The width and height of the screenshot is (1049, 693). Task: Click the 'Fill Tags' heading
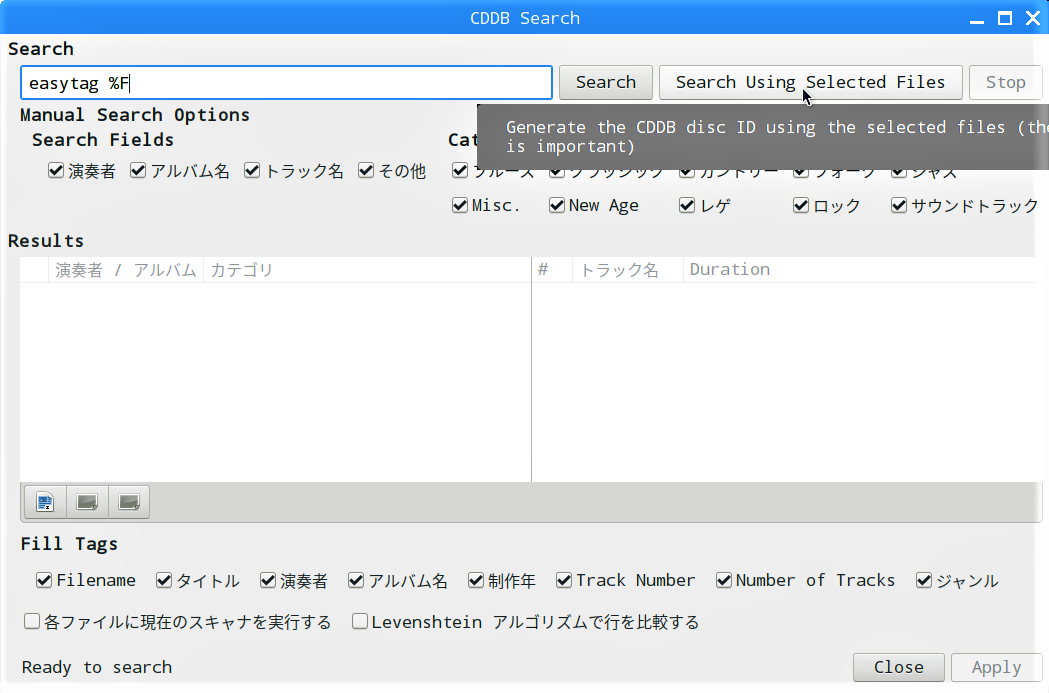(x=69, y=544)
